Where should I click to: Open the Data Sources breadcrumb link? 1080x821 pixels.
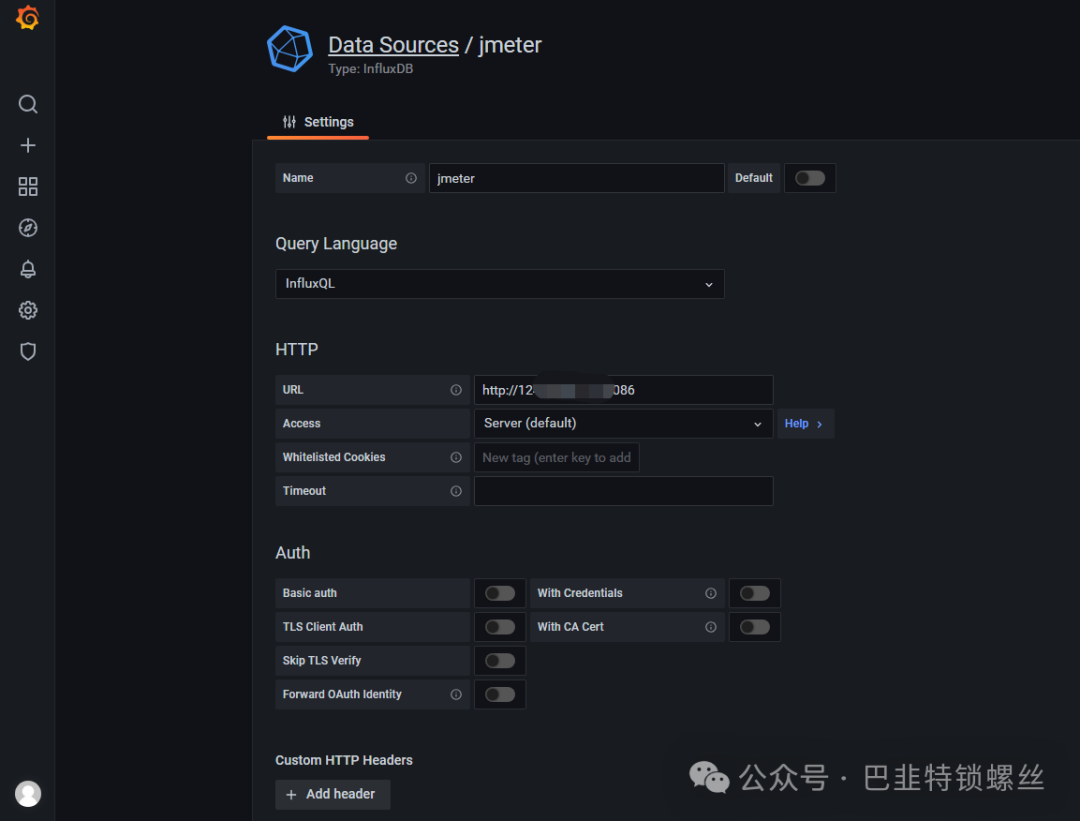coord(393,45)
